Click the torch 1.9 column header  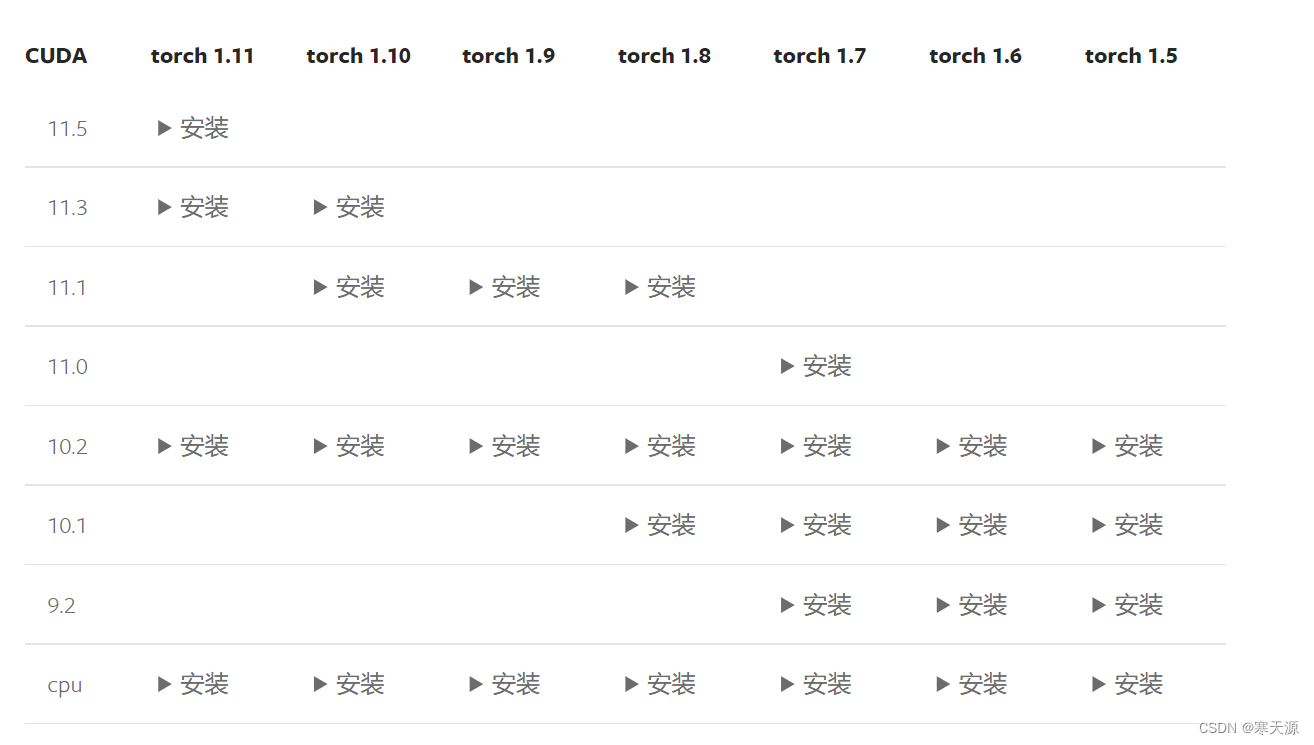509,56
